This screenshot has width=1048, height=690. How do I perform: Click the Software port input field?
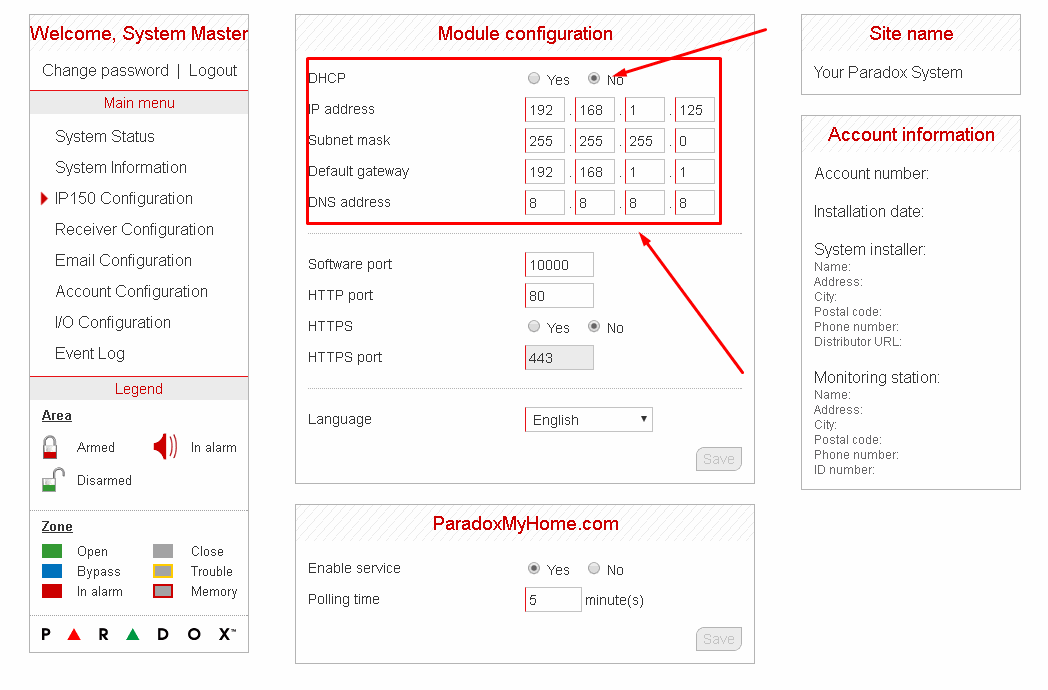click(559, 265)
